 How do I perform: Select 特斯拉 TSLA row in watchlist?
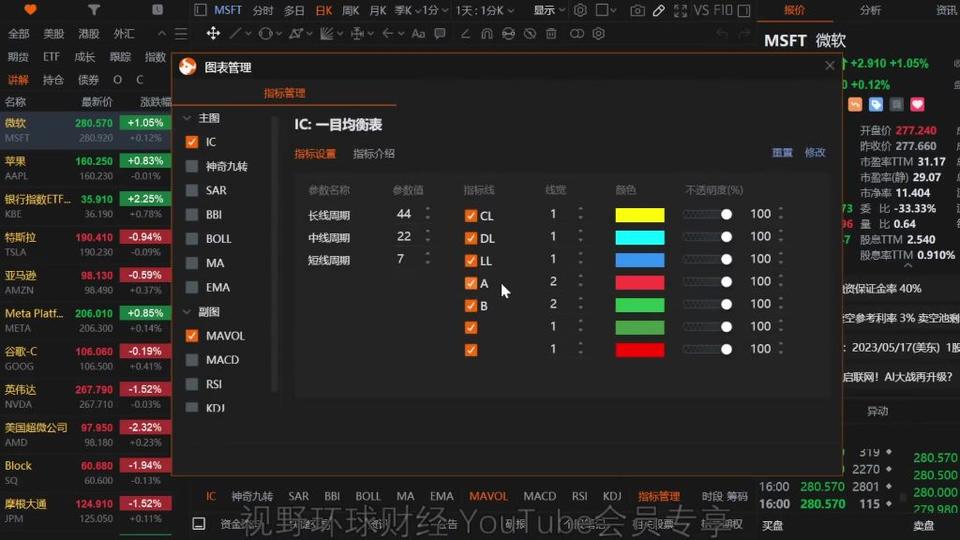point(86,244)
